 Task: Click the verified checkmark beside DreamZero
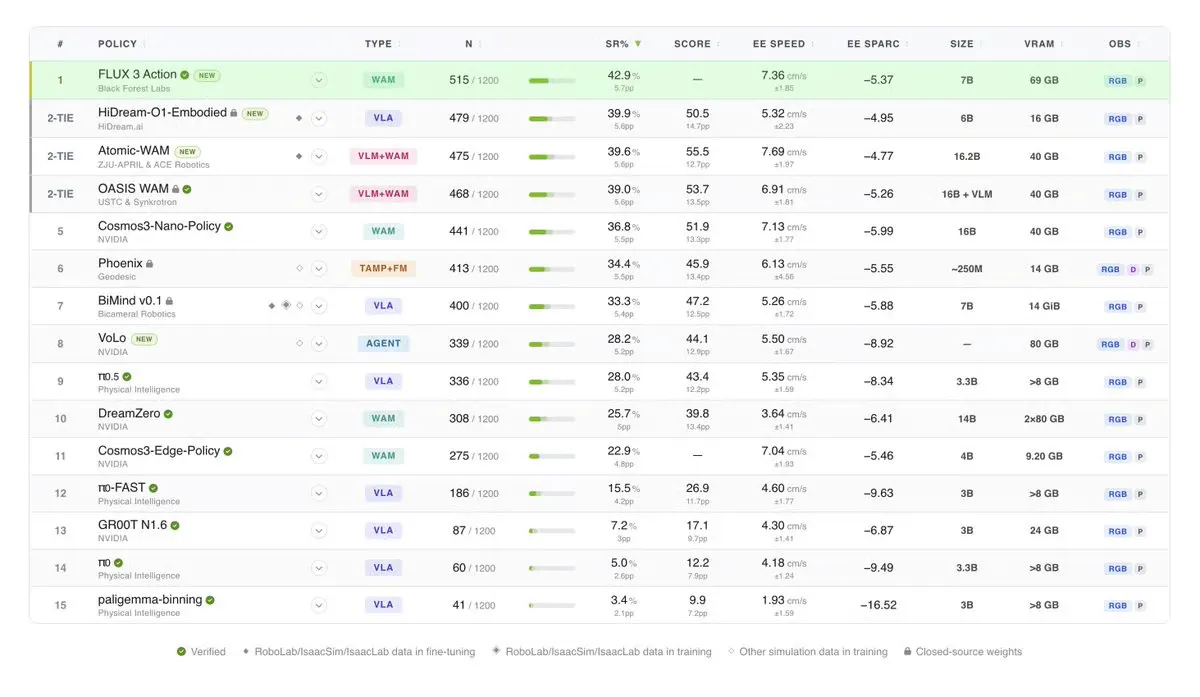point(168,414)
